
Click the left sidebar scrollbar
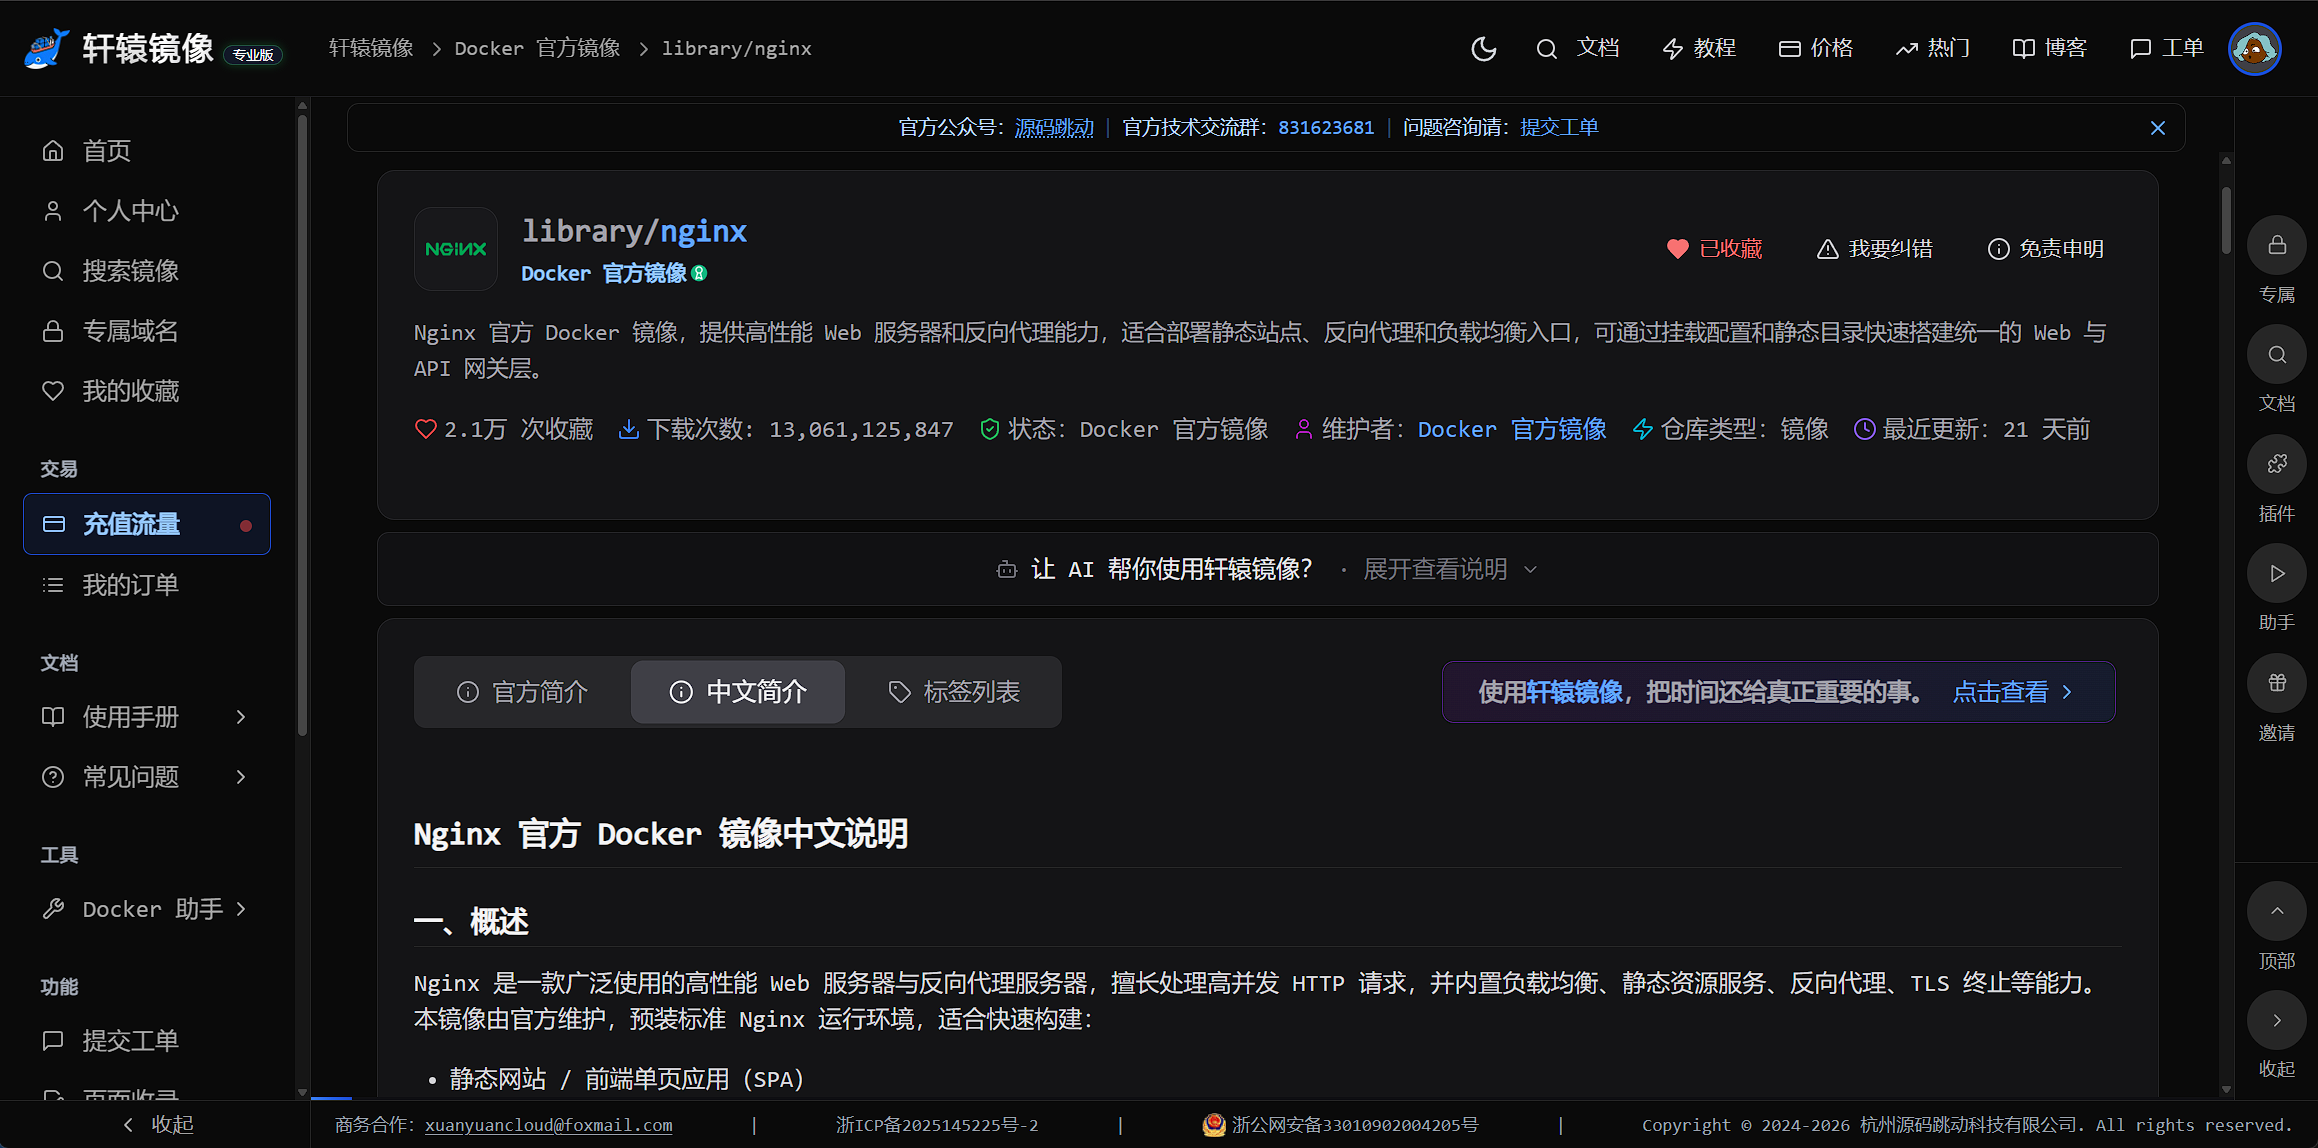point(302,425)
